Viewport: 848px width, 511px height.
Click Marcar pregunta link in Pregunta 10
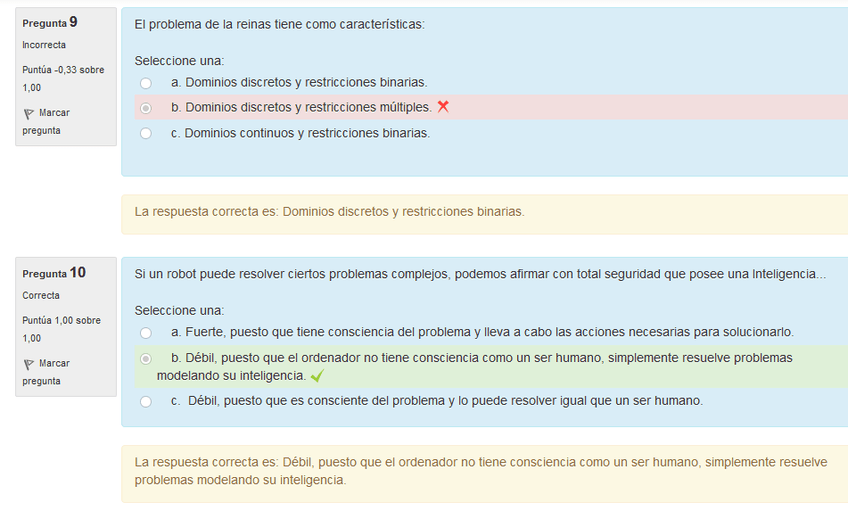(46, 372)
